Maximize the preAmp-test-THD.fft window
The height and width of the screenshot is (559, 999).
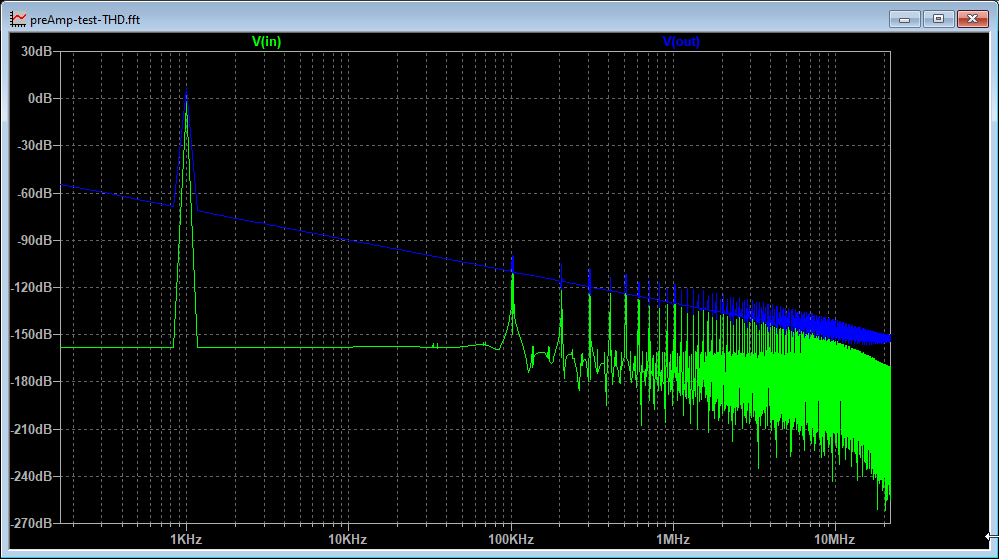tap(938, 19)
